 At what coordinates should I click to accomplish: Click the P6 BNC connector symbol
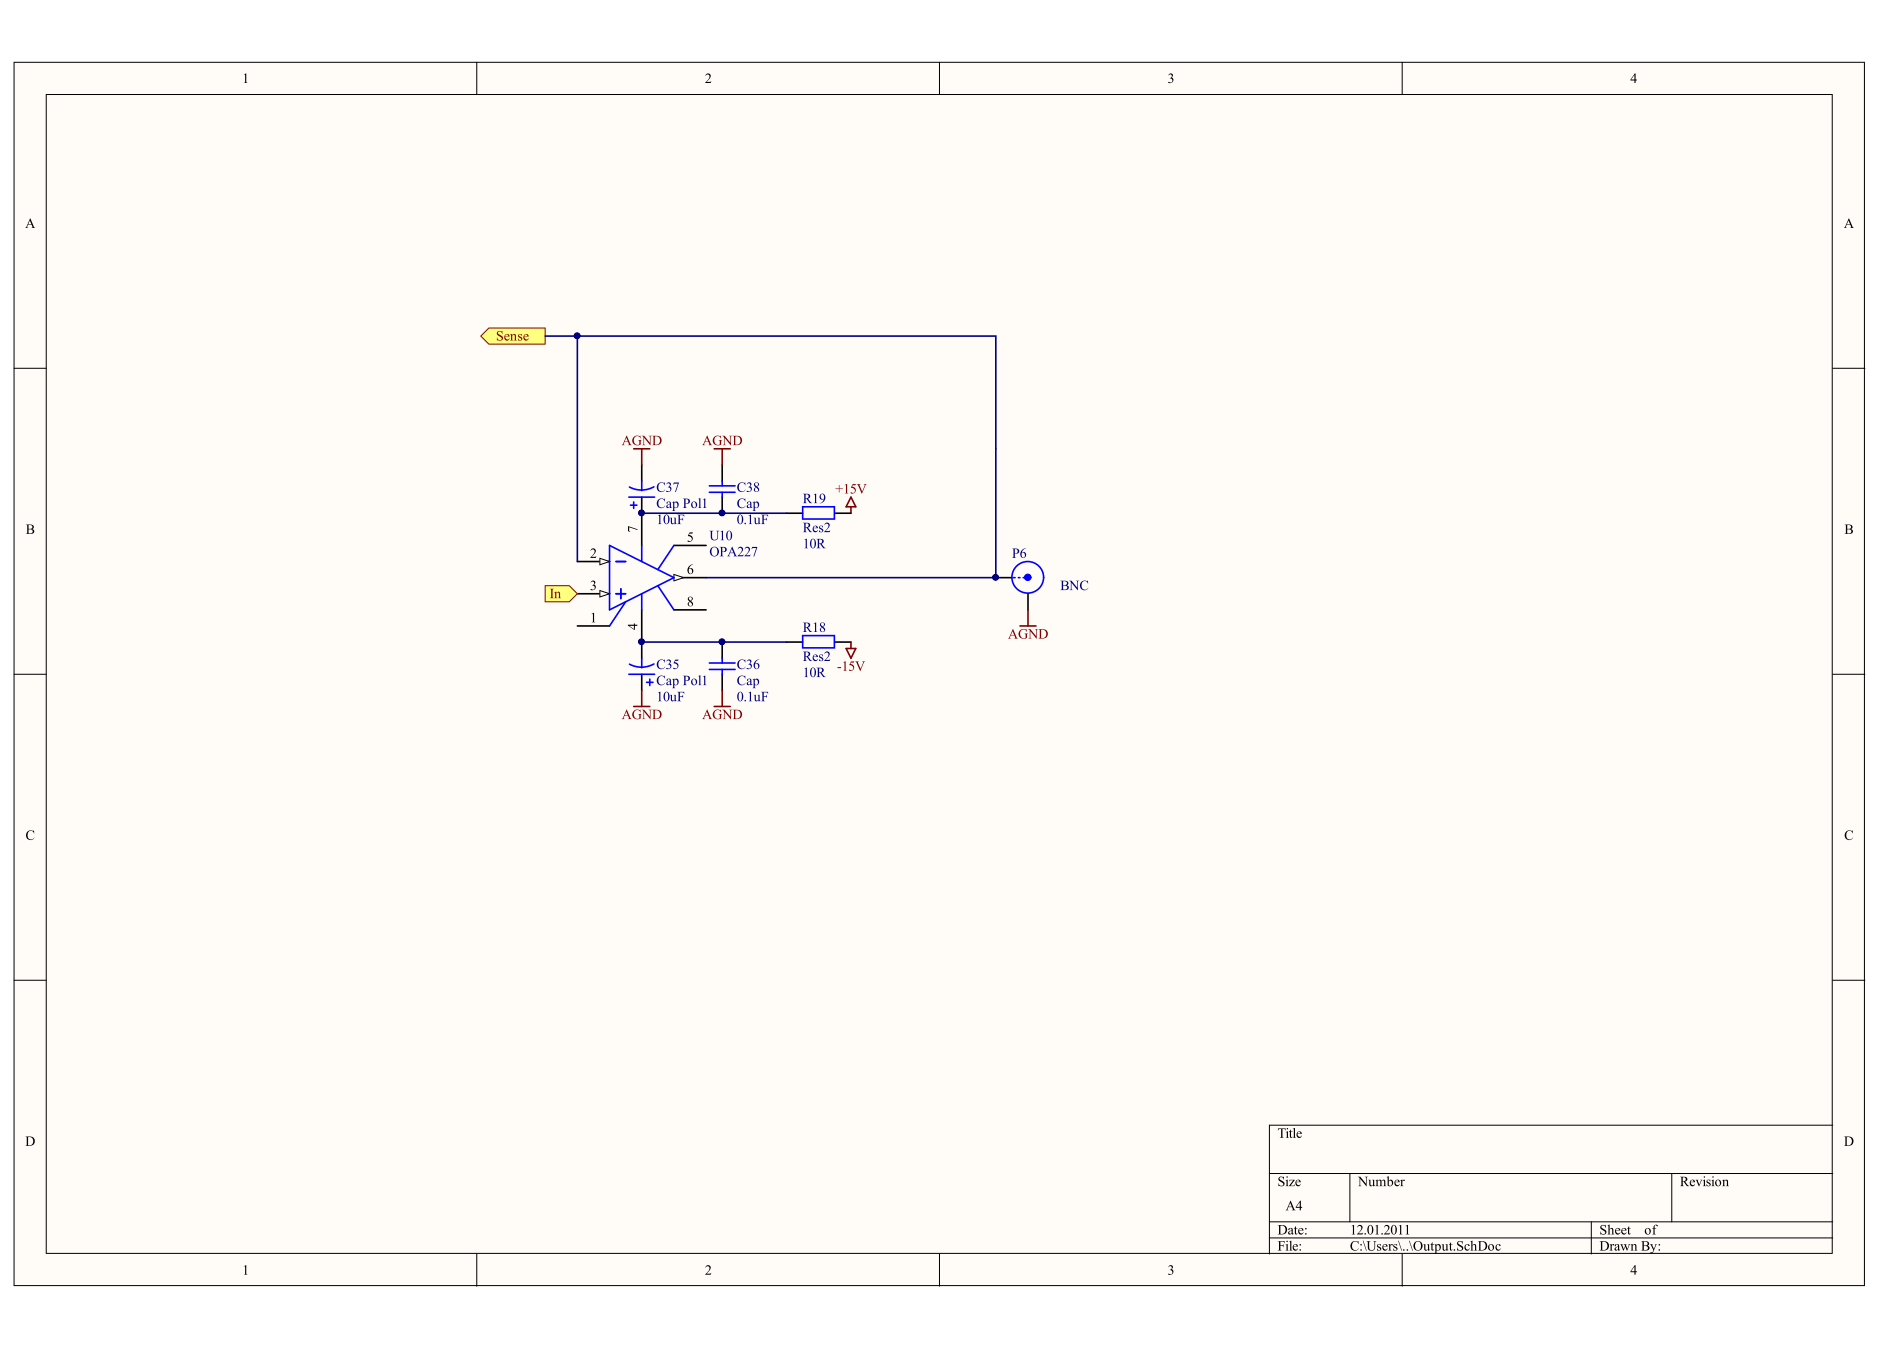click(1027, 577)
